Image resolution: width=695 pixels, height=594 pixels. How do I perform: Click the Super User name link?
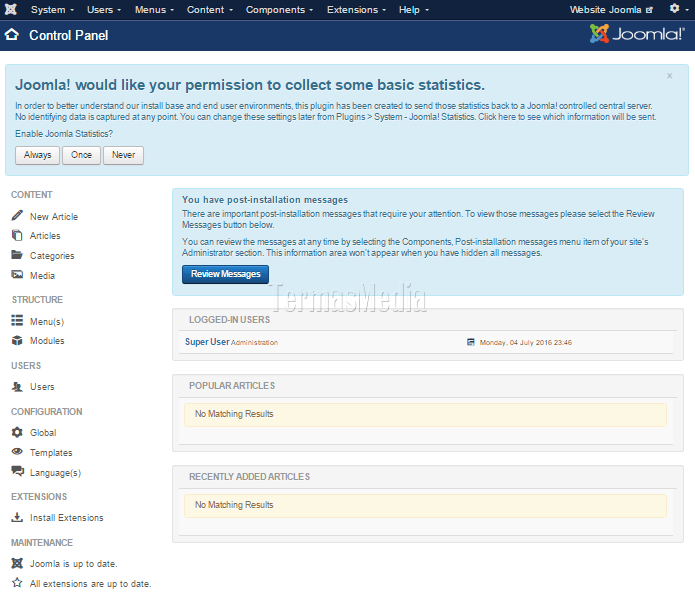click(x=207, y=342)
